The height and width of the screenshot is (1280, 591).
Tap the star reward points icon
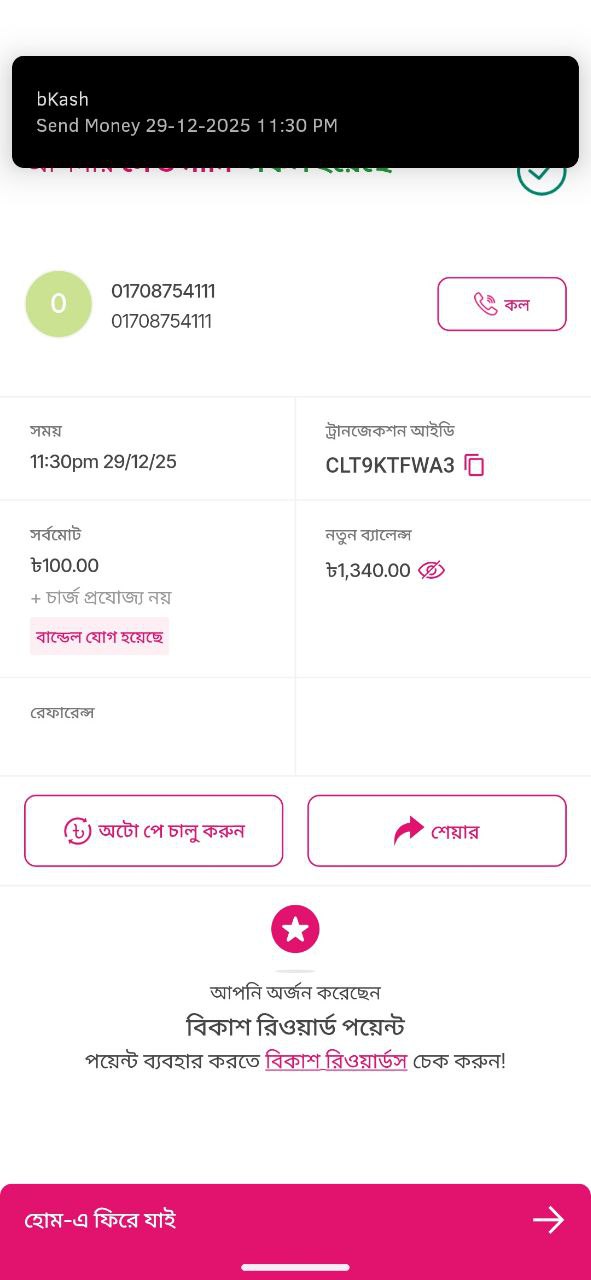(x=295, y=928)
